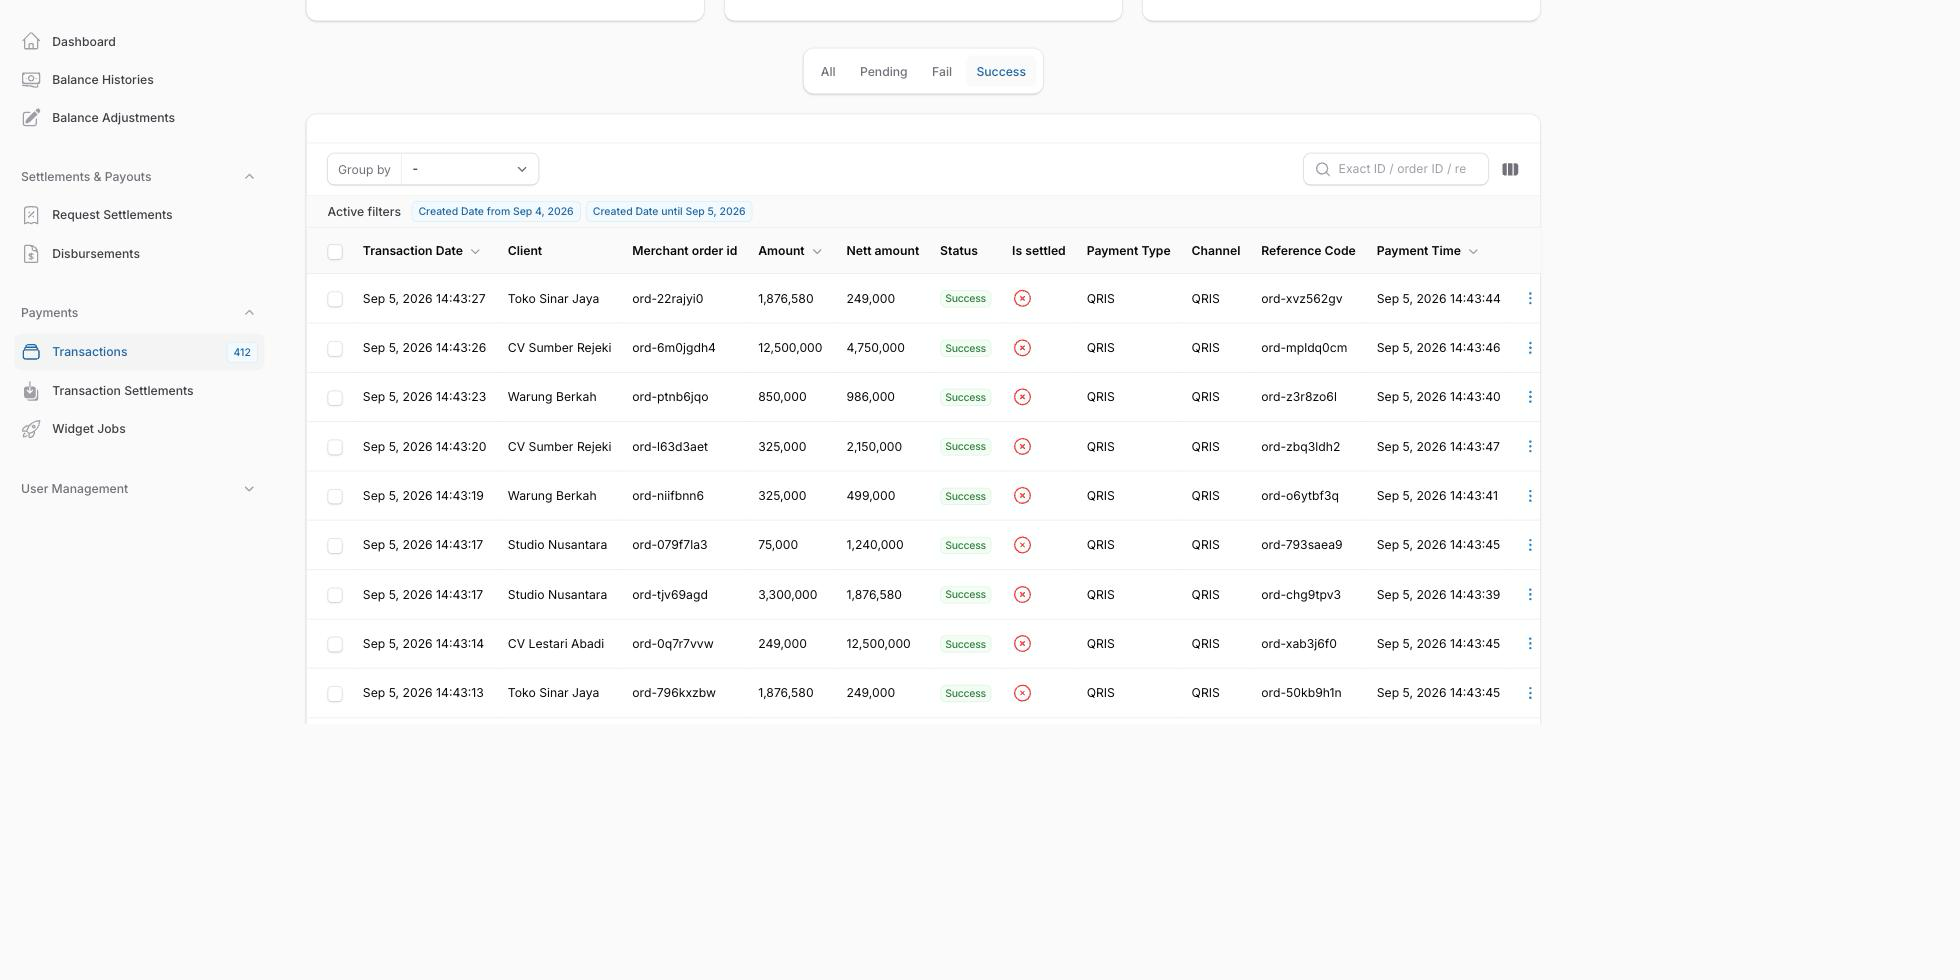Click the reference code ord-xvz562gv

point(1302,299)
